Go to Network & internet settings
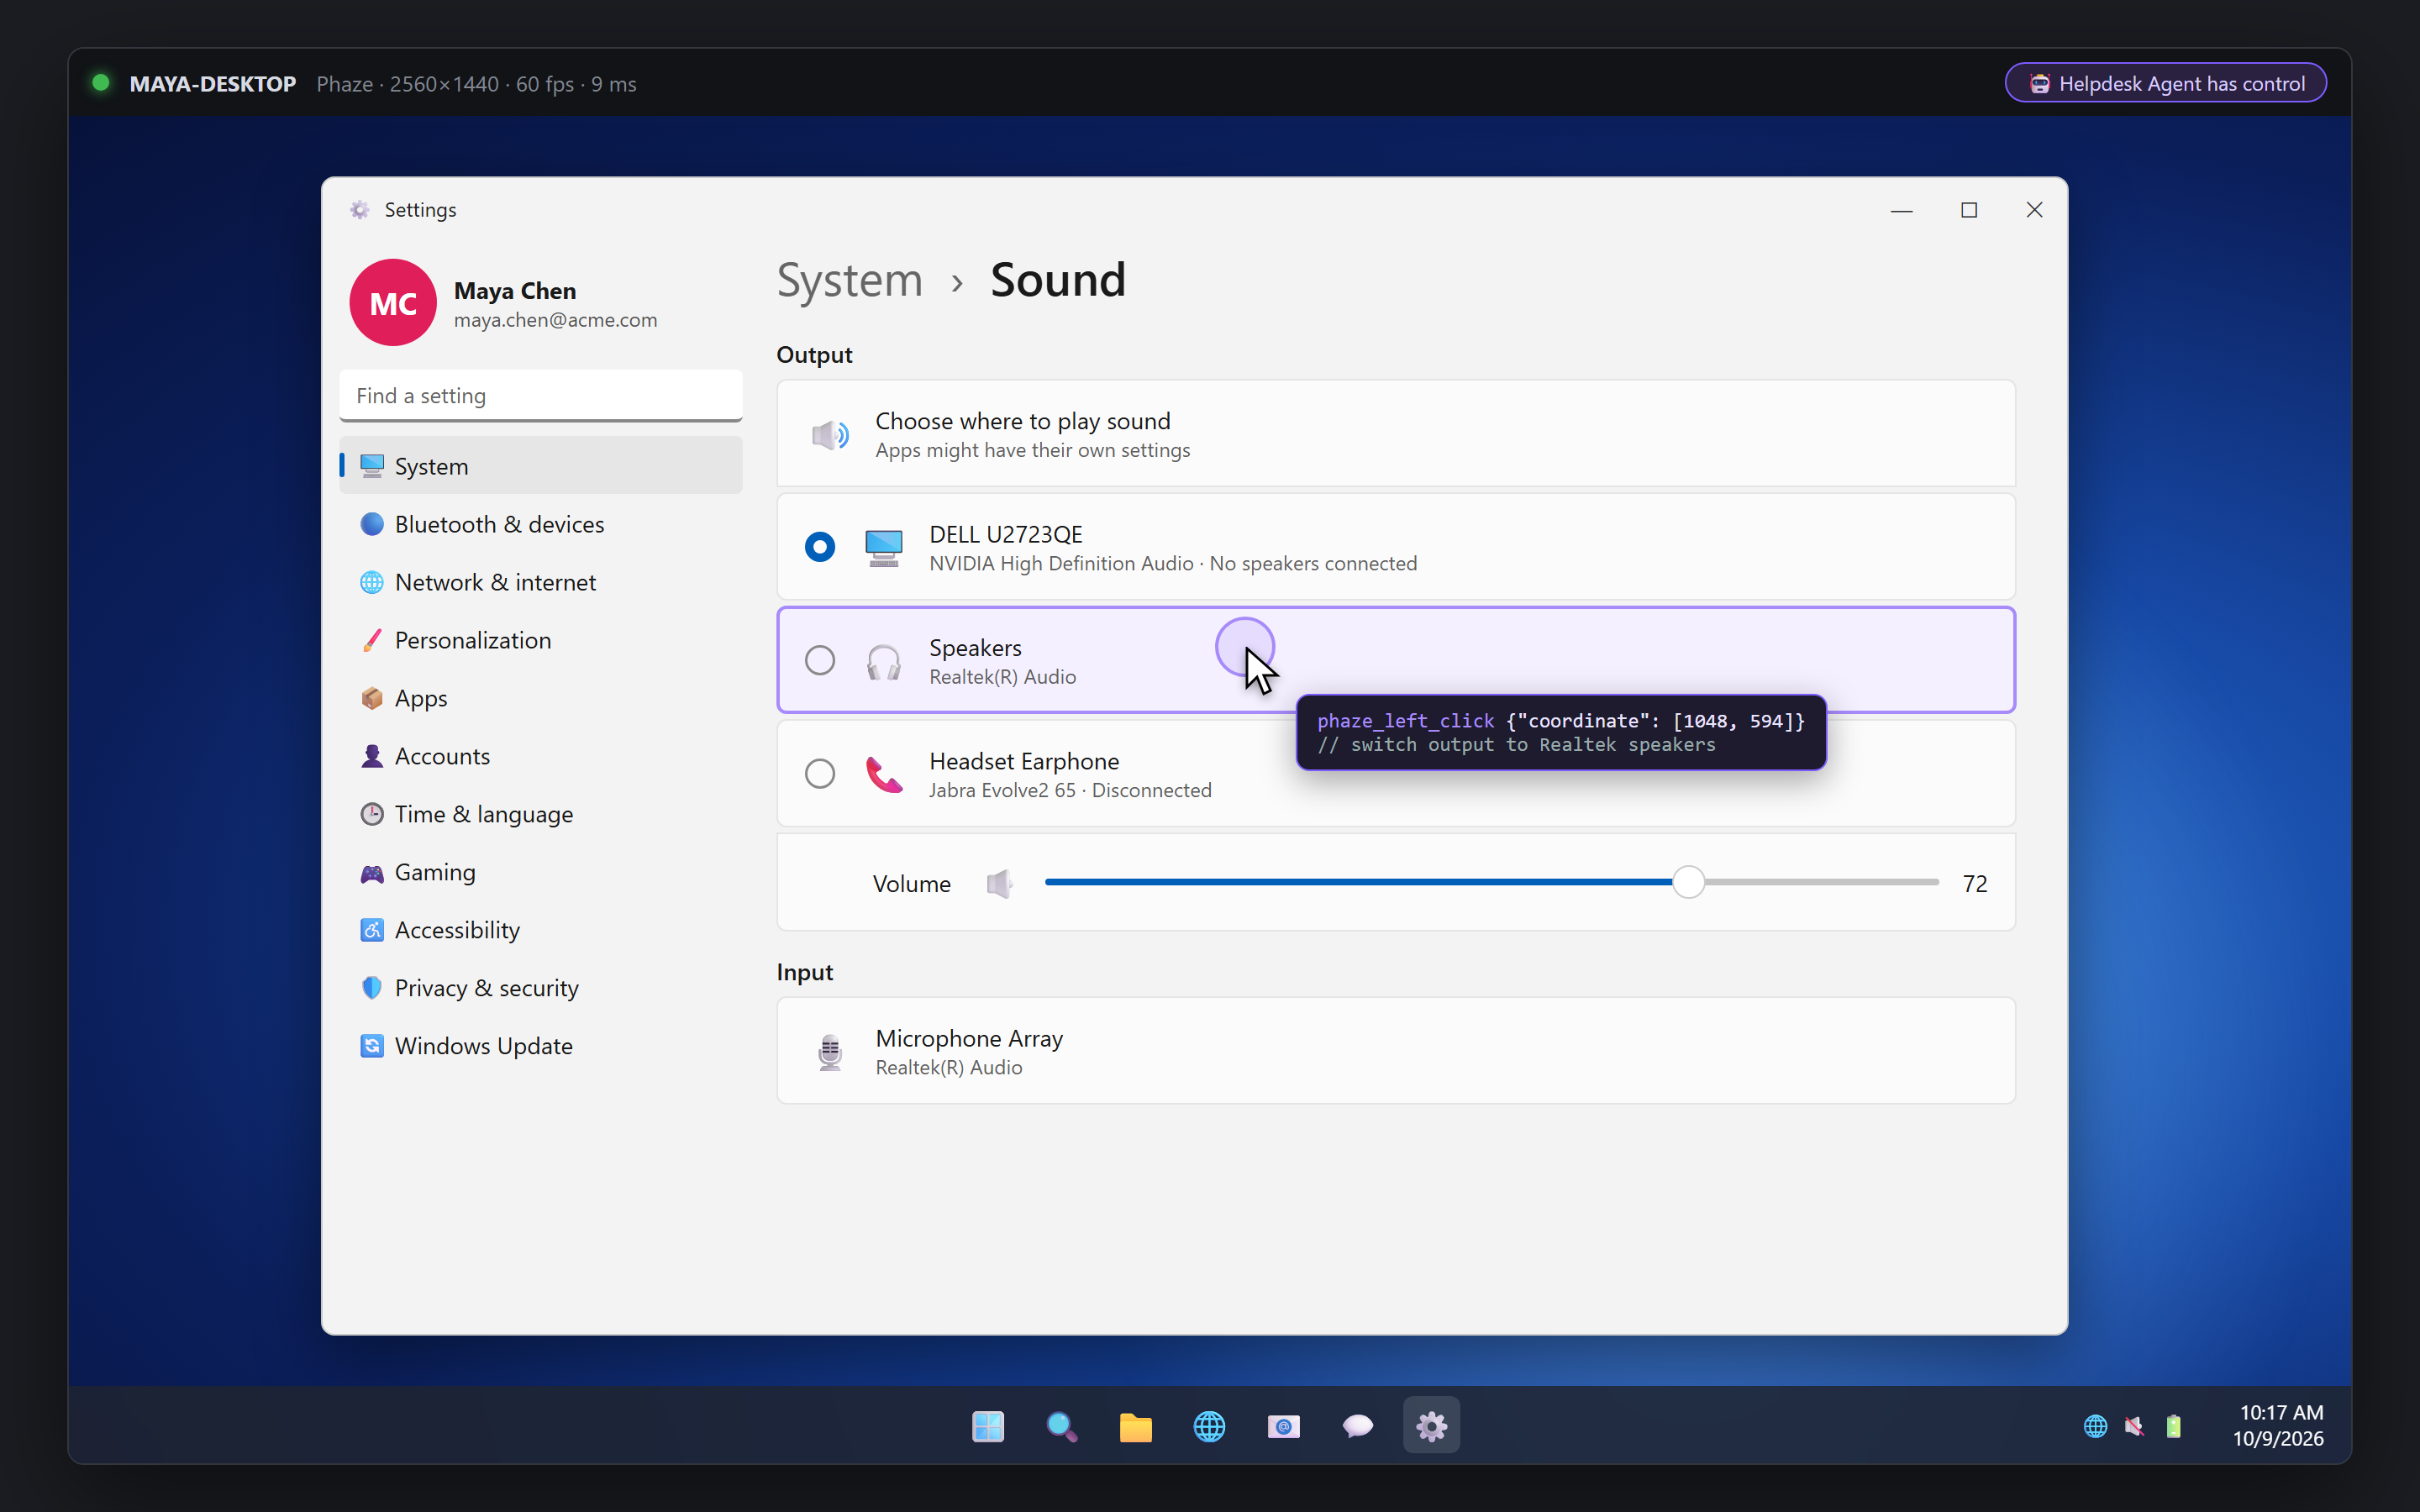 [x=541, y=581]
